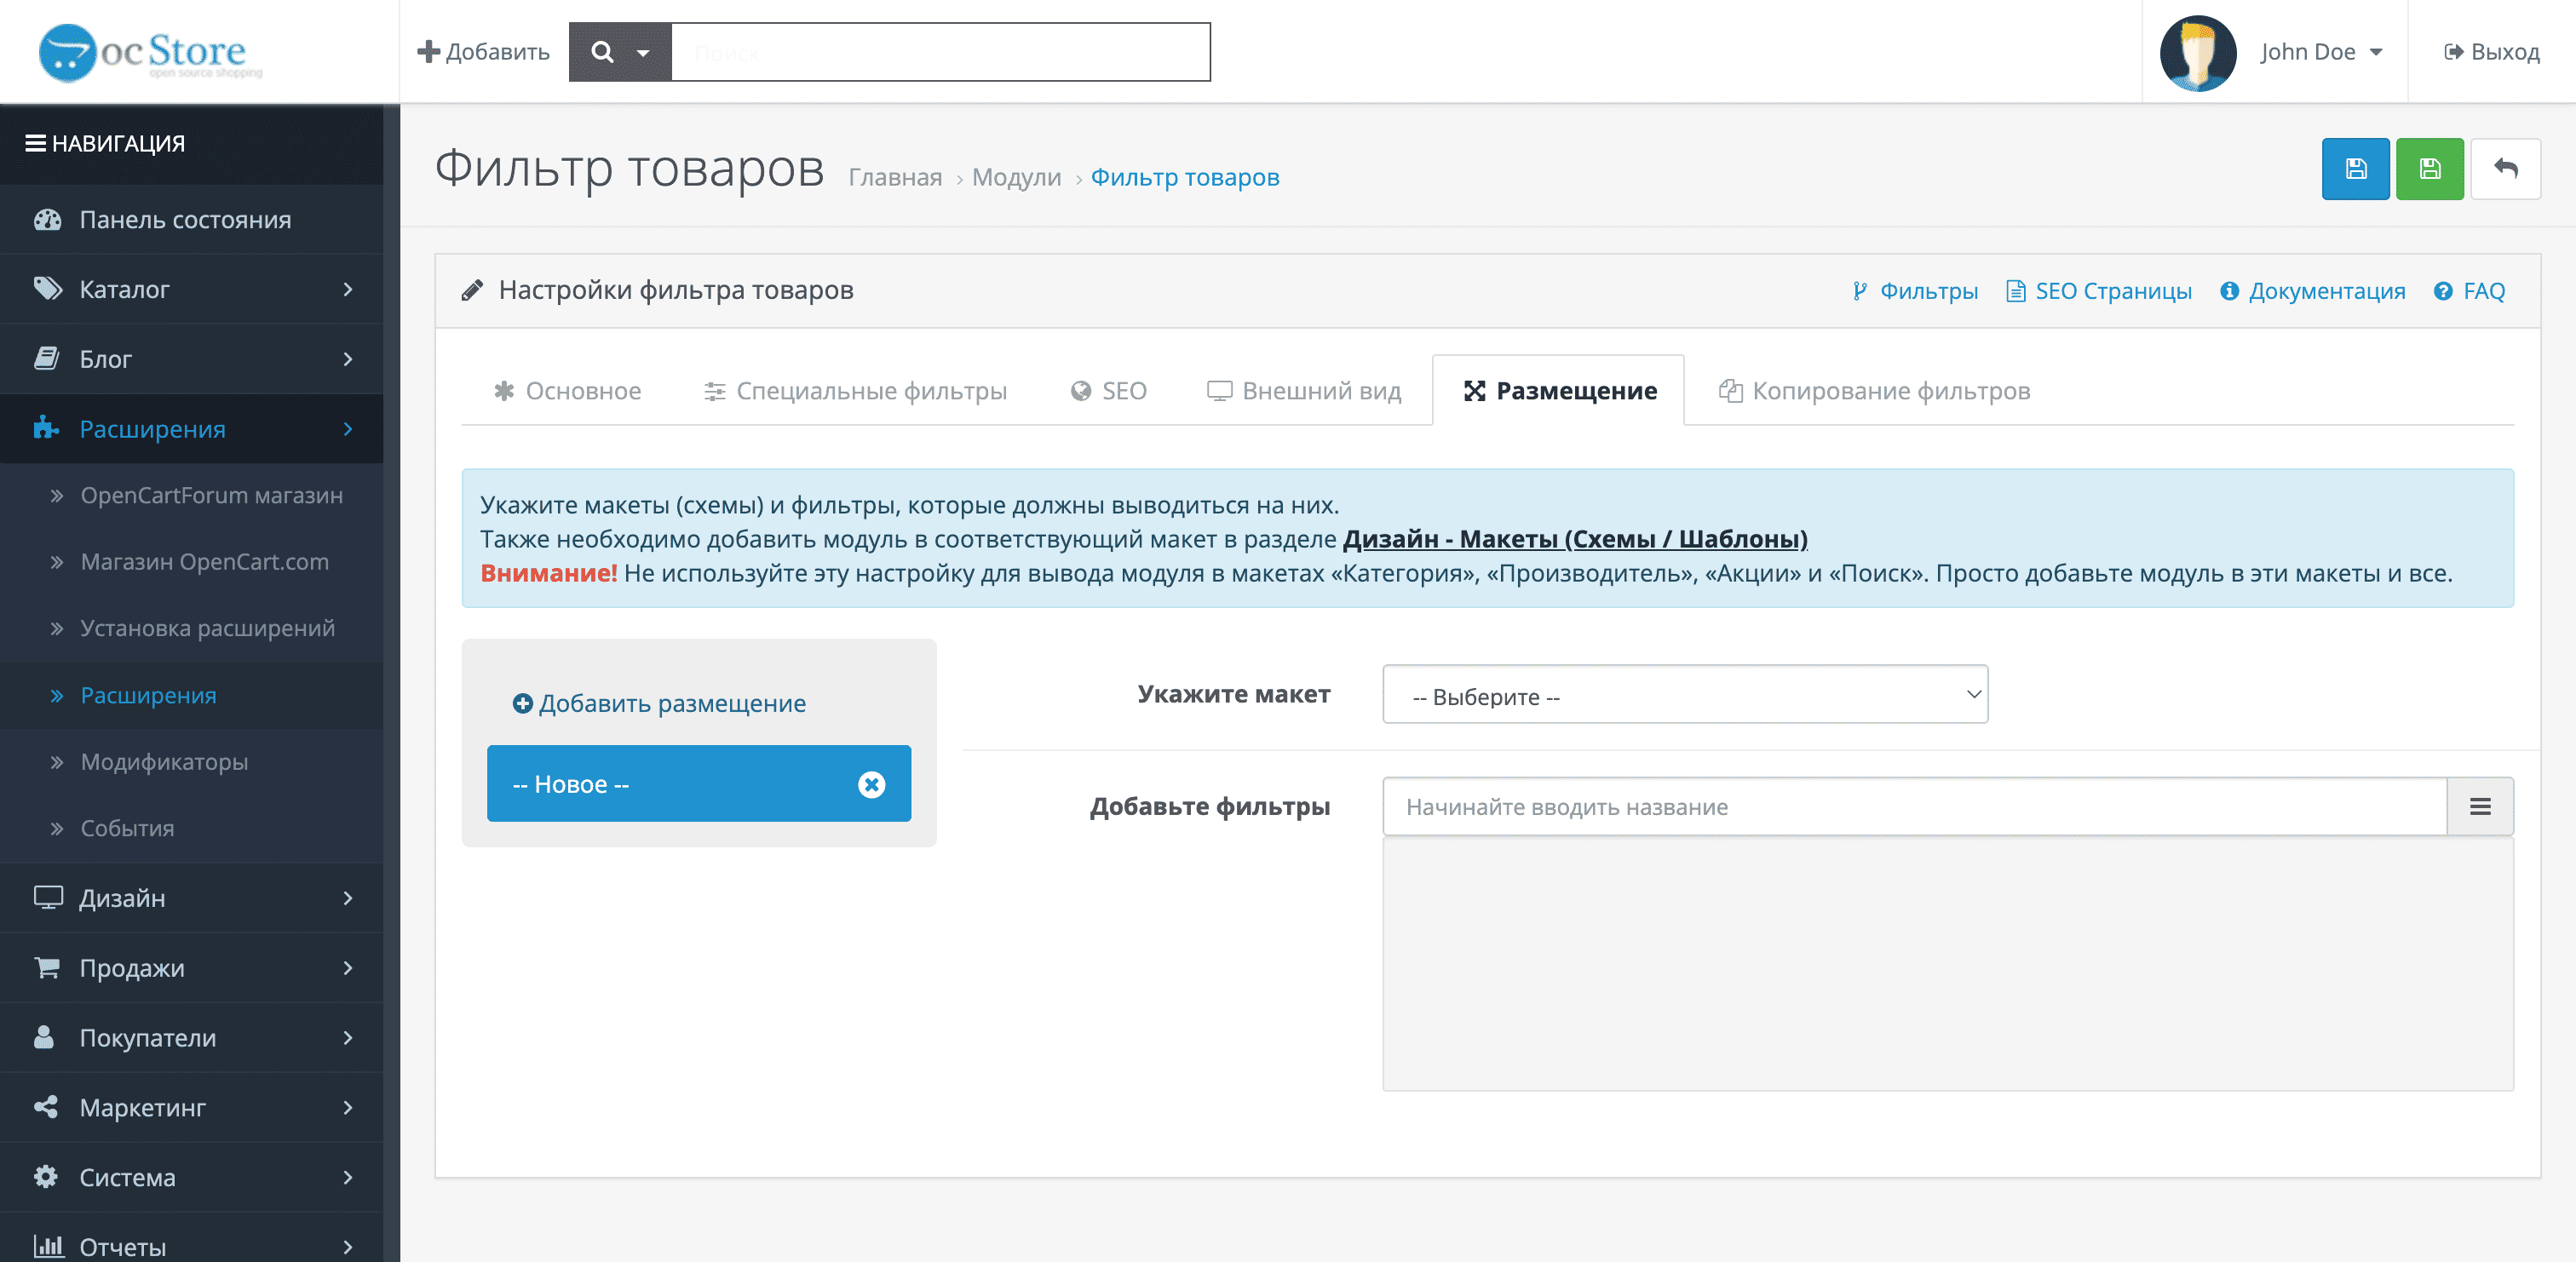The width and height of the screenshot is (2576, 1262).
Task: Click the Добавить plus button
Action: pyautogui.click(x=483, y=52)
